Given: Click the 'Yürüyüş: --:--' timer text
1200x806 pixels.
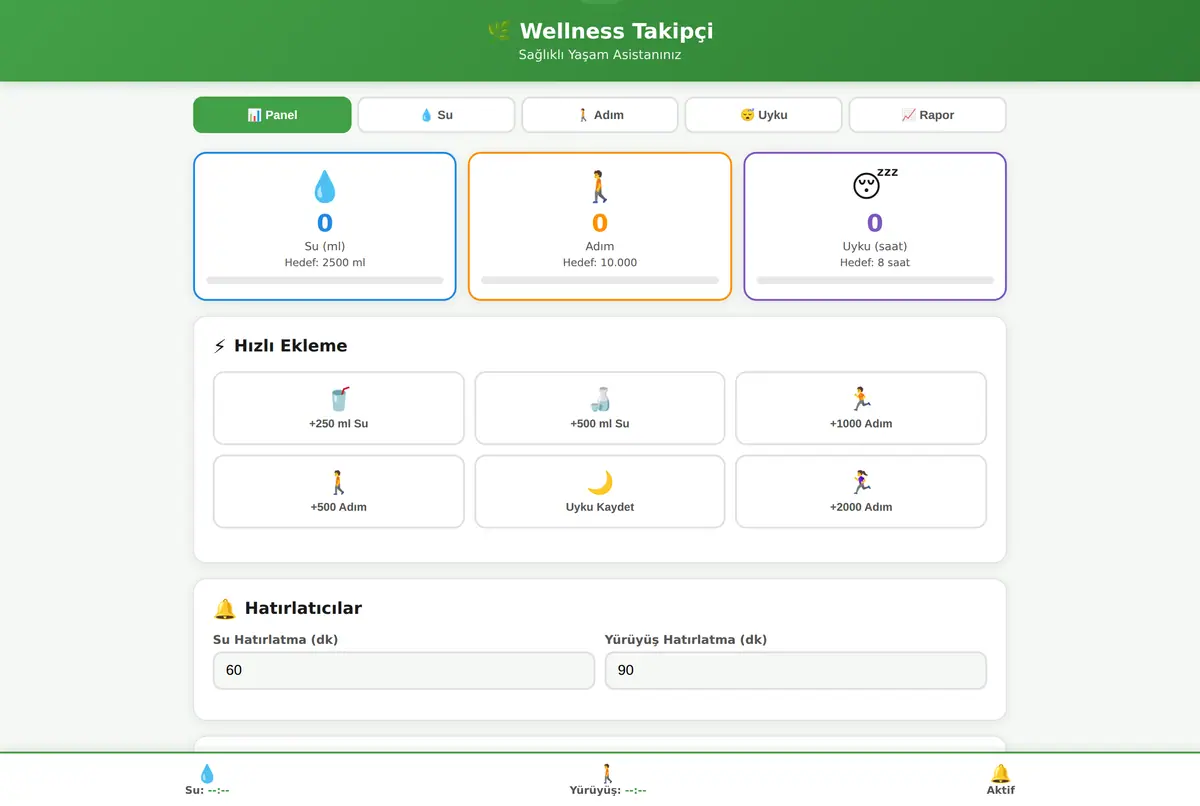Looking at the screenshot, I should pos(608,790).
